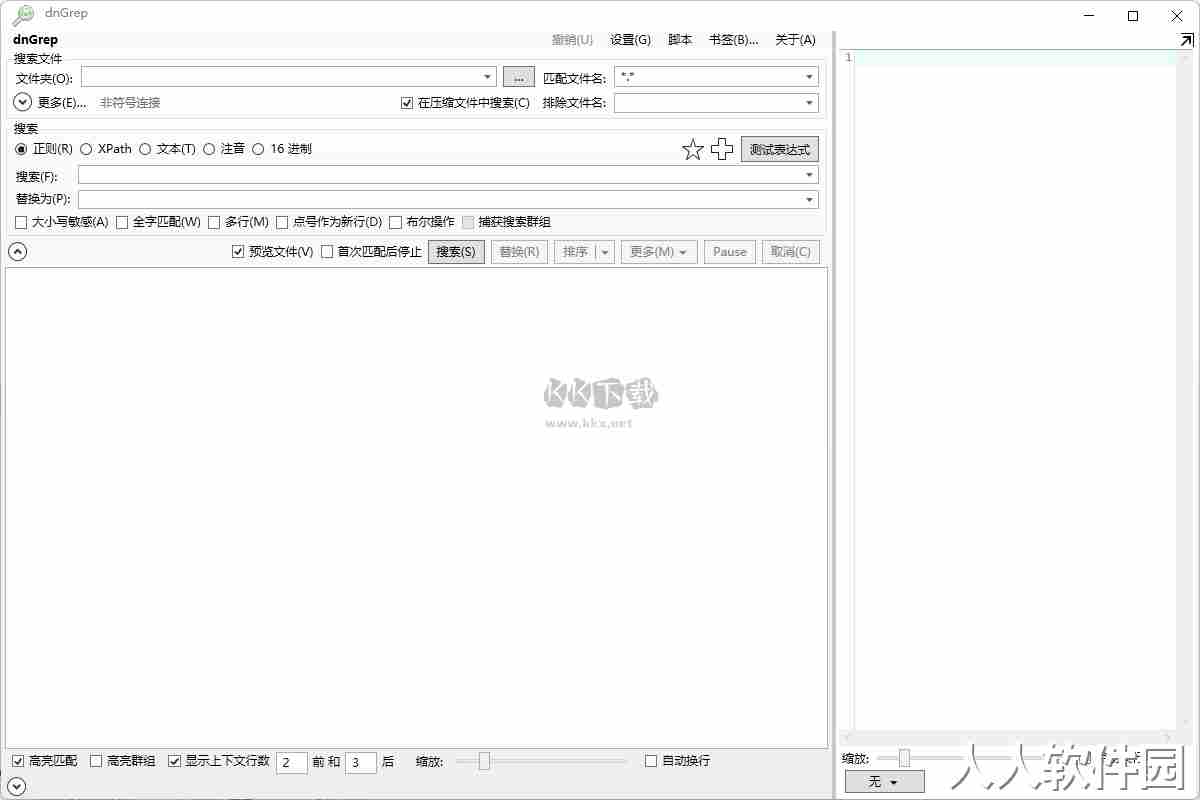Screen dimensions: 1200x800
Task: Open the 排序 dropdown arrow
Action: click(x=605, y=252)
